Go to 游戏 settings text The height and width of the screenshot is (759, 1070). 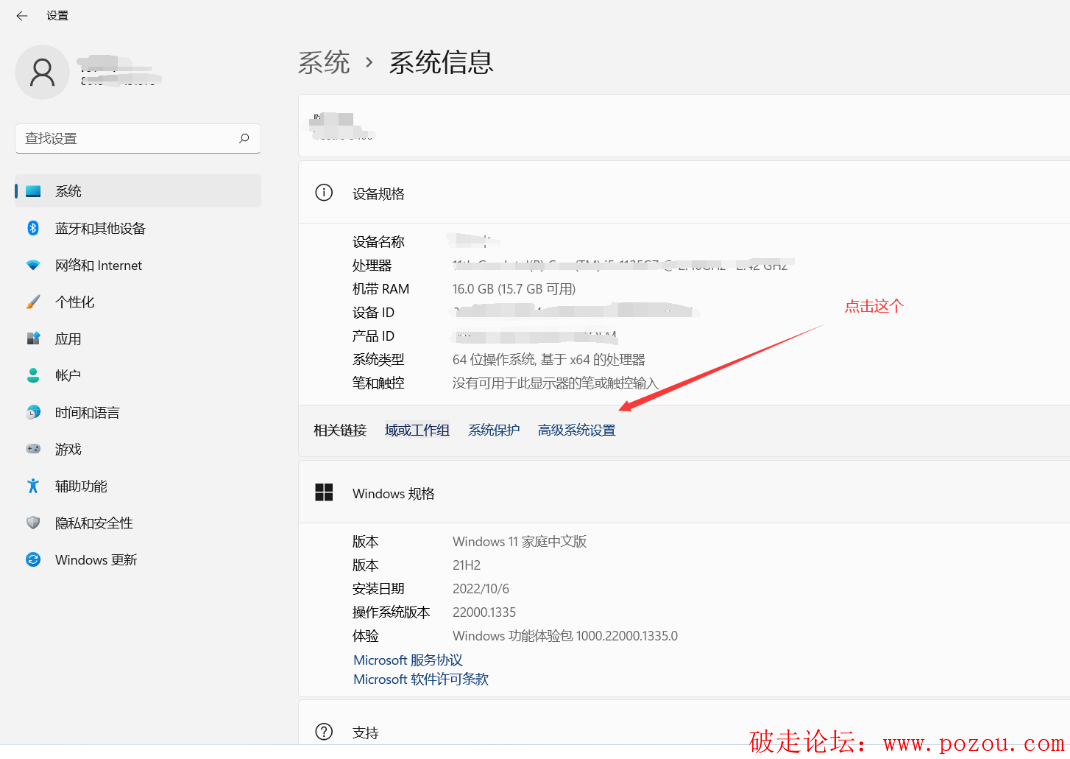[x=68, y=449]
